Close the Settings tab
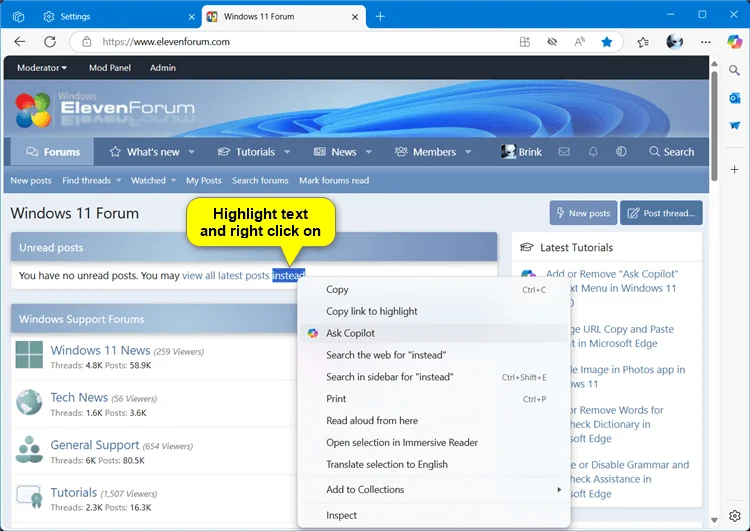This screenshot has width=750, height=531. [x=191, y=17]
